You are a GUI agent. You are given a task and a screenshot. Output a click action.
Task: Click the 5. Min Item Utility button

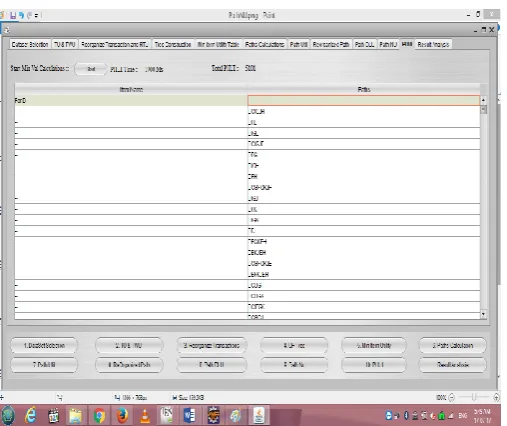[x=374, y=345]
